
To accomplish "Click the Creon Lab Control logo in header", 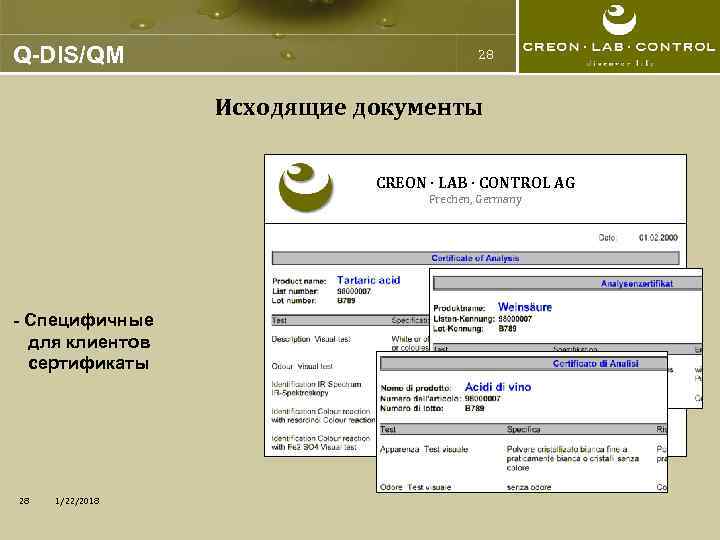I will [x=619, y=36].
